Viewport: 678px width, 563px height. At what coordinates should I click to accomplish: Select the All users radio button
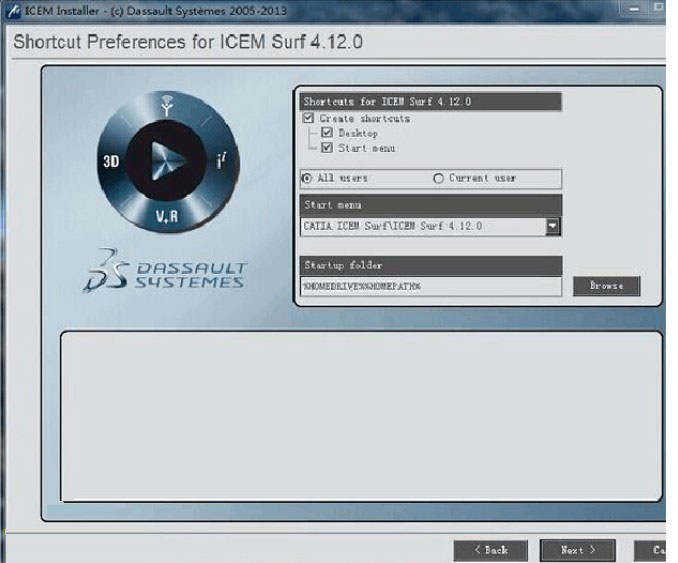pos(307,178)
